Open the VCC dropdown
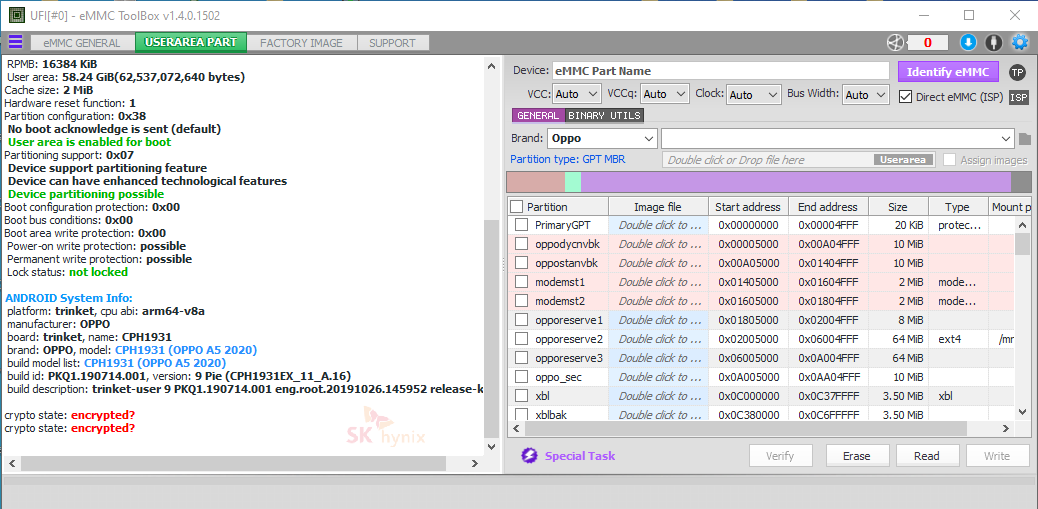Image resolution: width=1038 pixels, height=509 pixels. [577, 95]
